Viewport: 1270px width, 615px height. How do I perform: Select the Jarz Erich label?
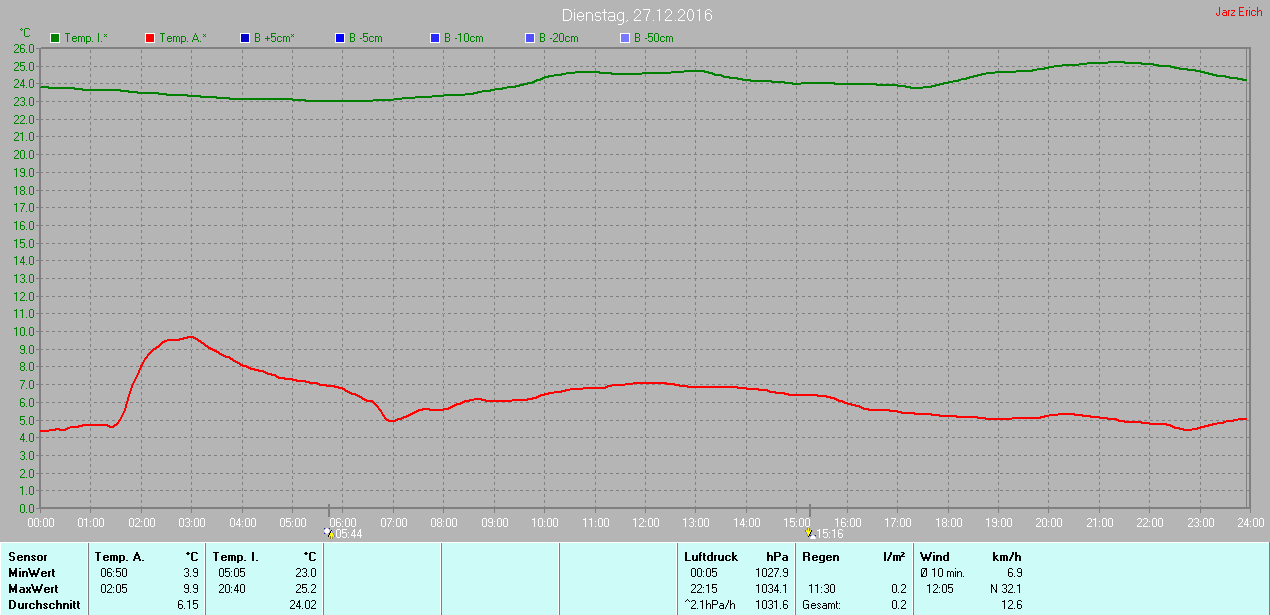coord(1239,12)
